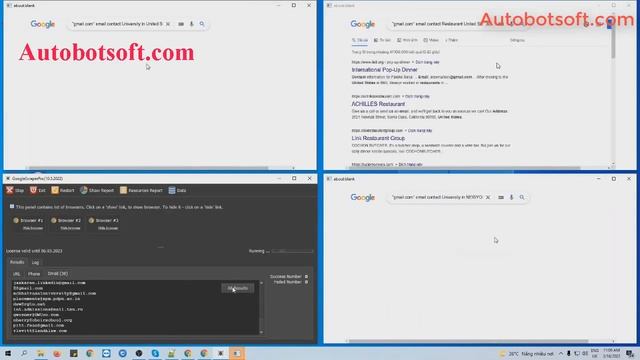Open Skype from the taskbar
Viewport: 640px width, 360px height.
pyautogui.click(x=155, y=353)
